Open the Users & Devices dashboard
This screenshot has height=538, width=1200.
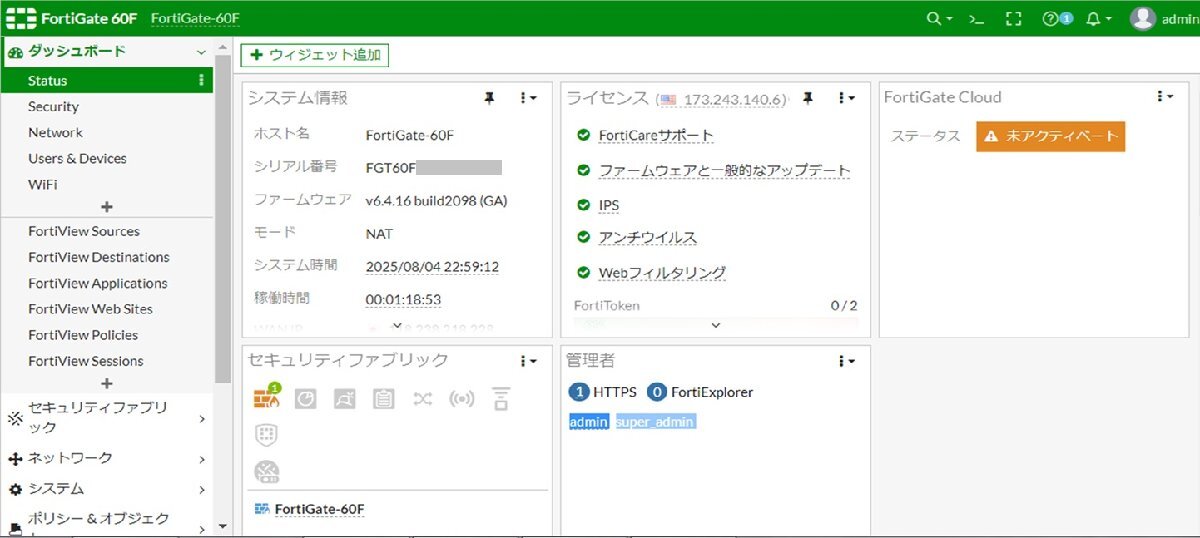77,158
